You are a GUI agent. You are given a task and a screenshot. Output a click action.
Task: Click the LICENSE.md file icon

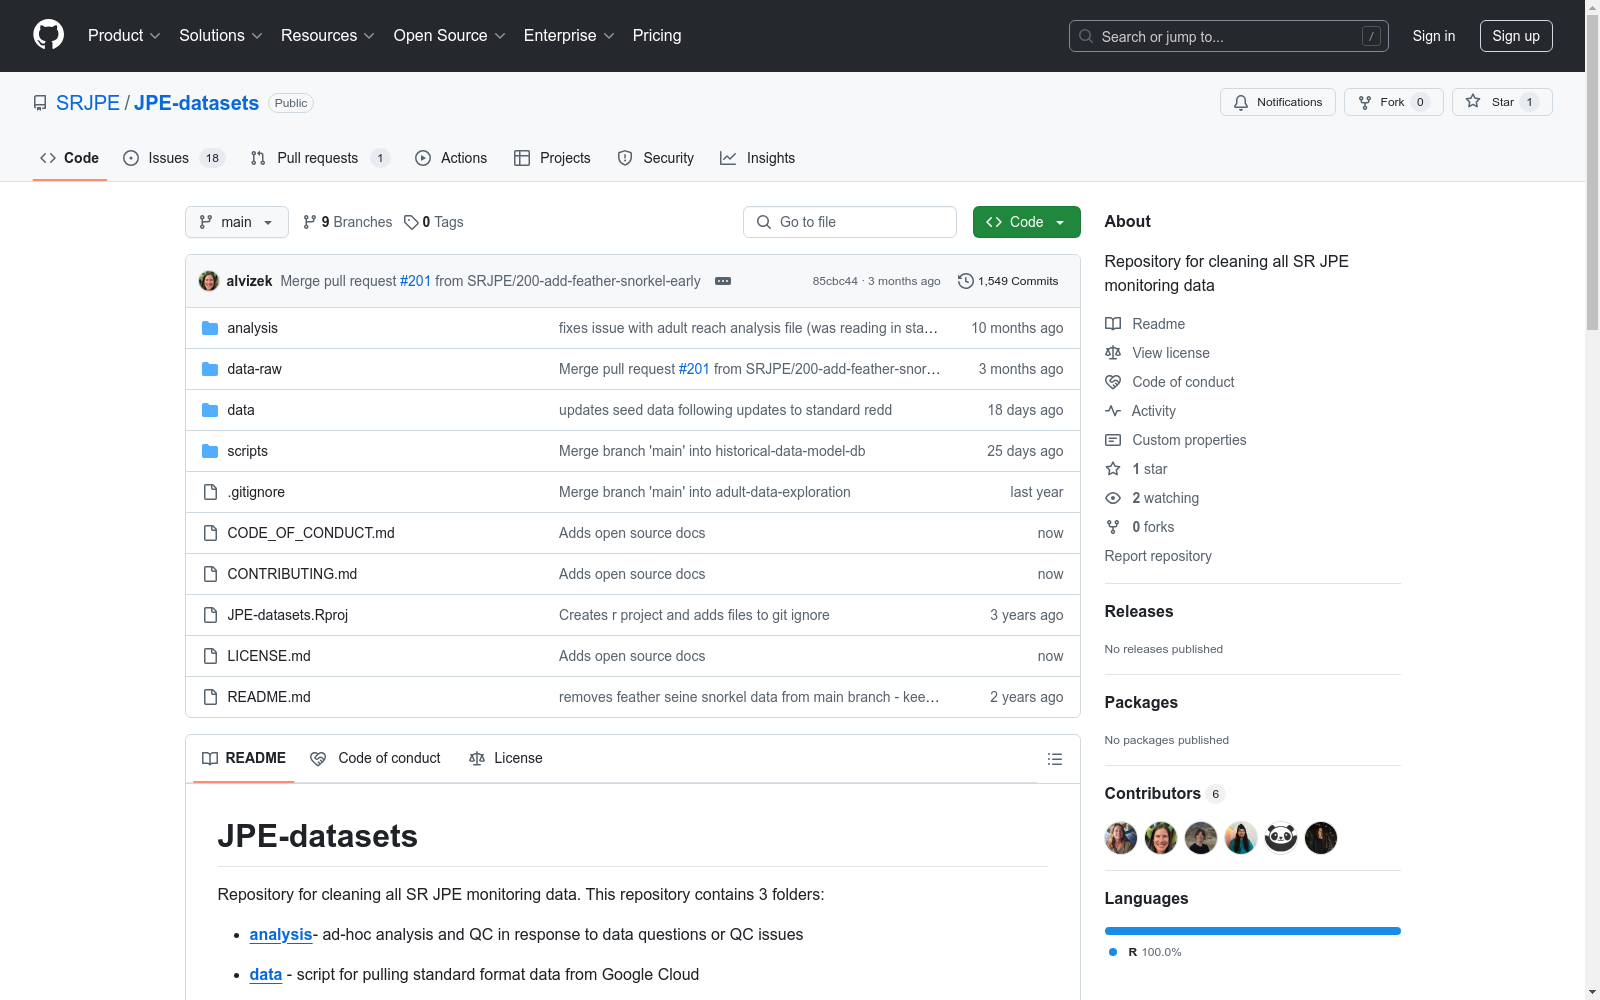pos(210,656)
